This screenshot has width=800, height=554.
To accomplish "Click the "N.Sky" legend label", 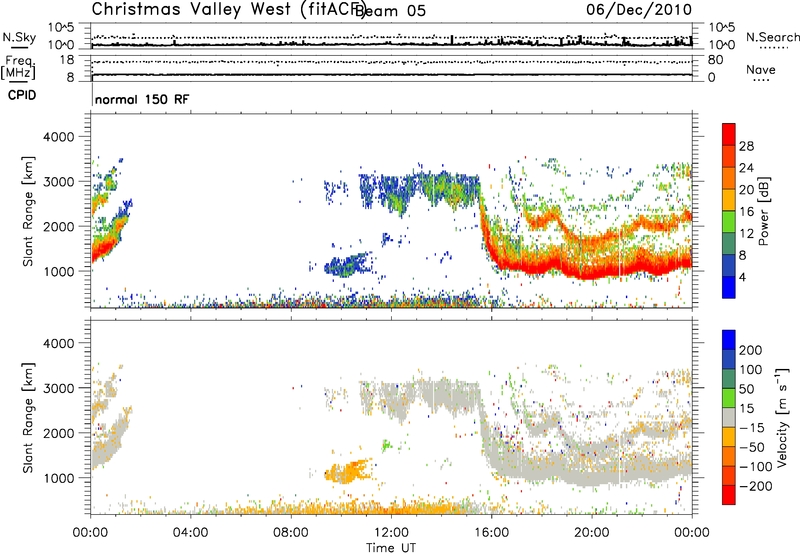I will pyautogui.click(x=19, y=37).
